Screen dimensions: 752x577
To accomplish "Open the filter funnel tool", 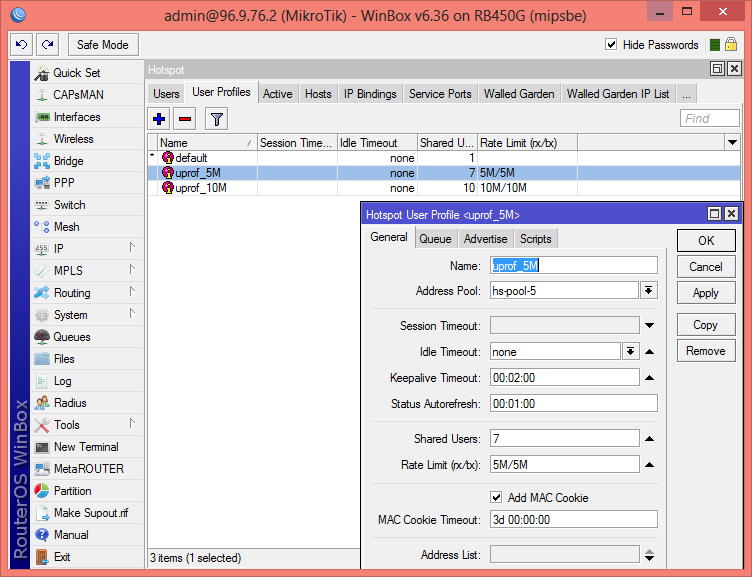I will click(216, 118).
